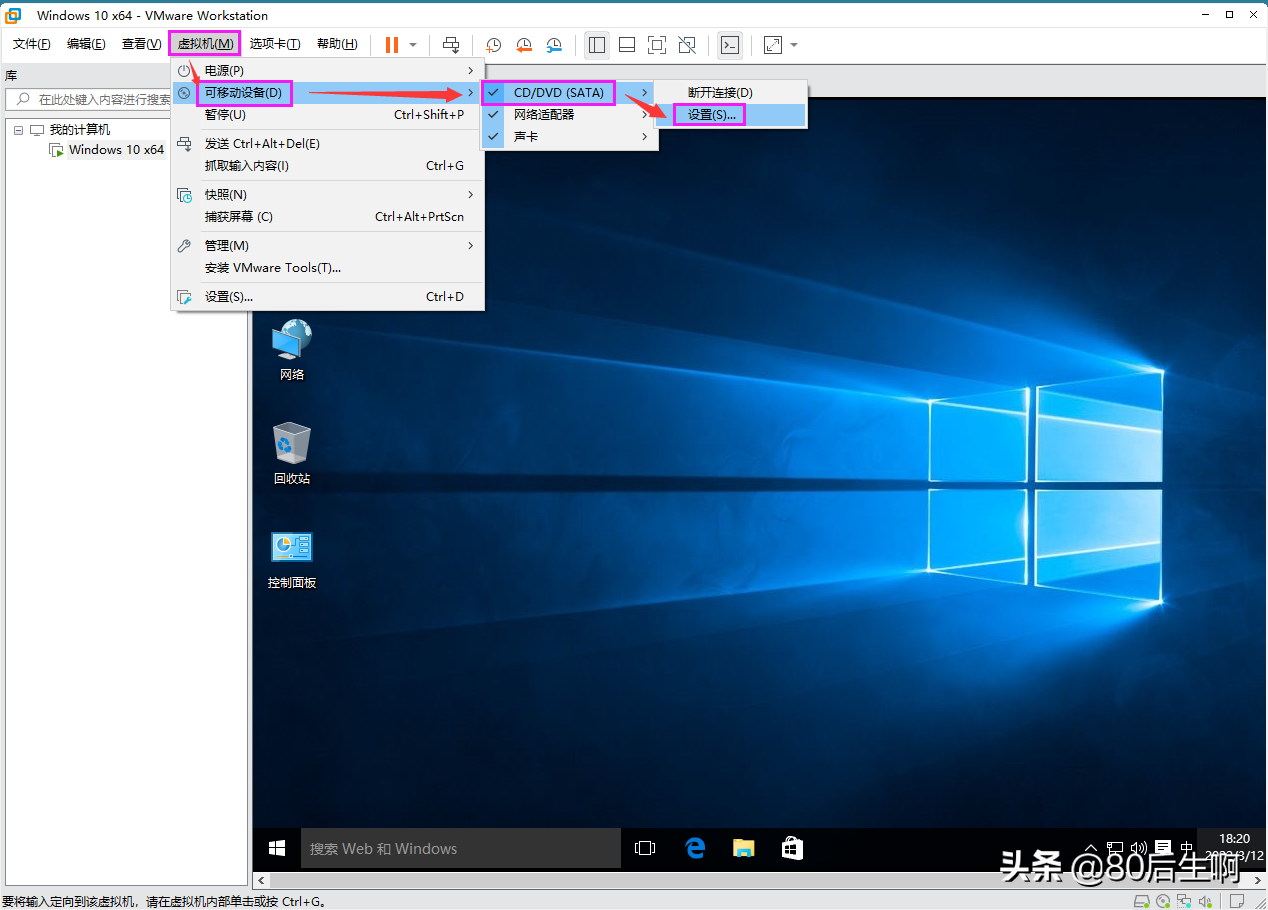Expand the 快照(N) submenu
The width and height of the screenshot is (1268, 910).
point(328,195)
